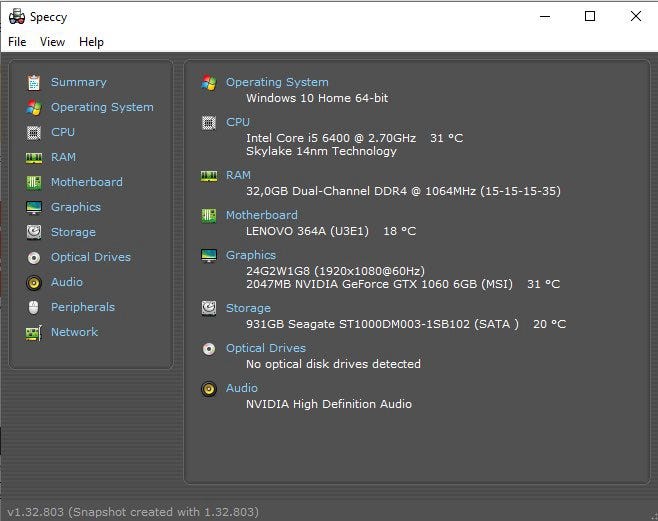Viewport: 658px width, 521px height.
Task: Click the Summary clipboard icon in sidebar
Action: click(34, 82)
